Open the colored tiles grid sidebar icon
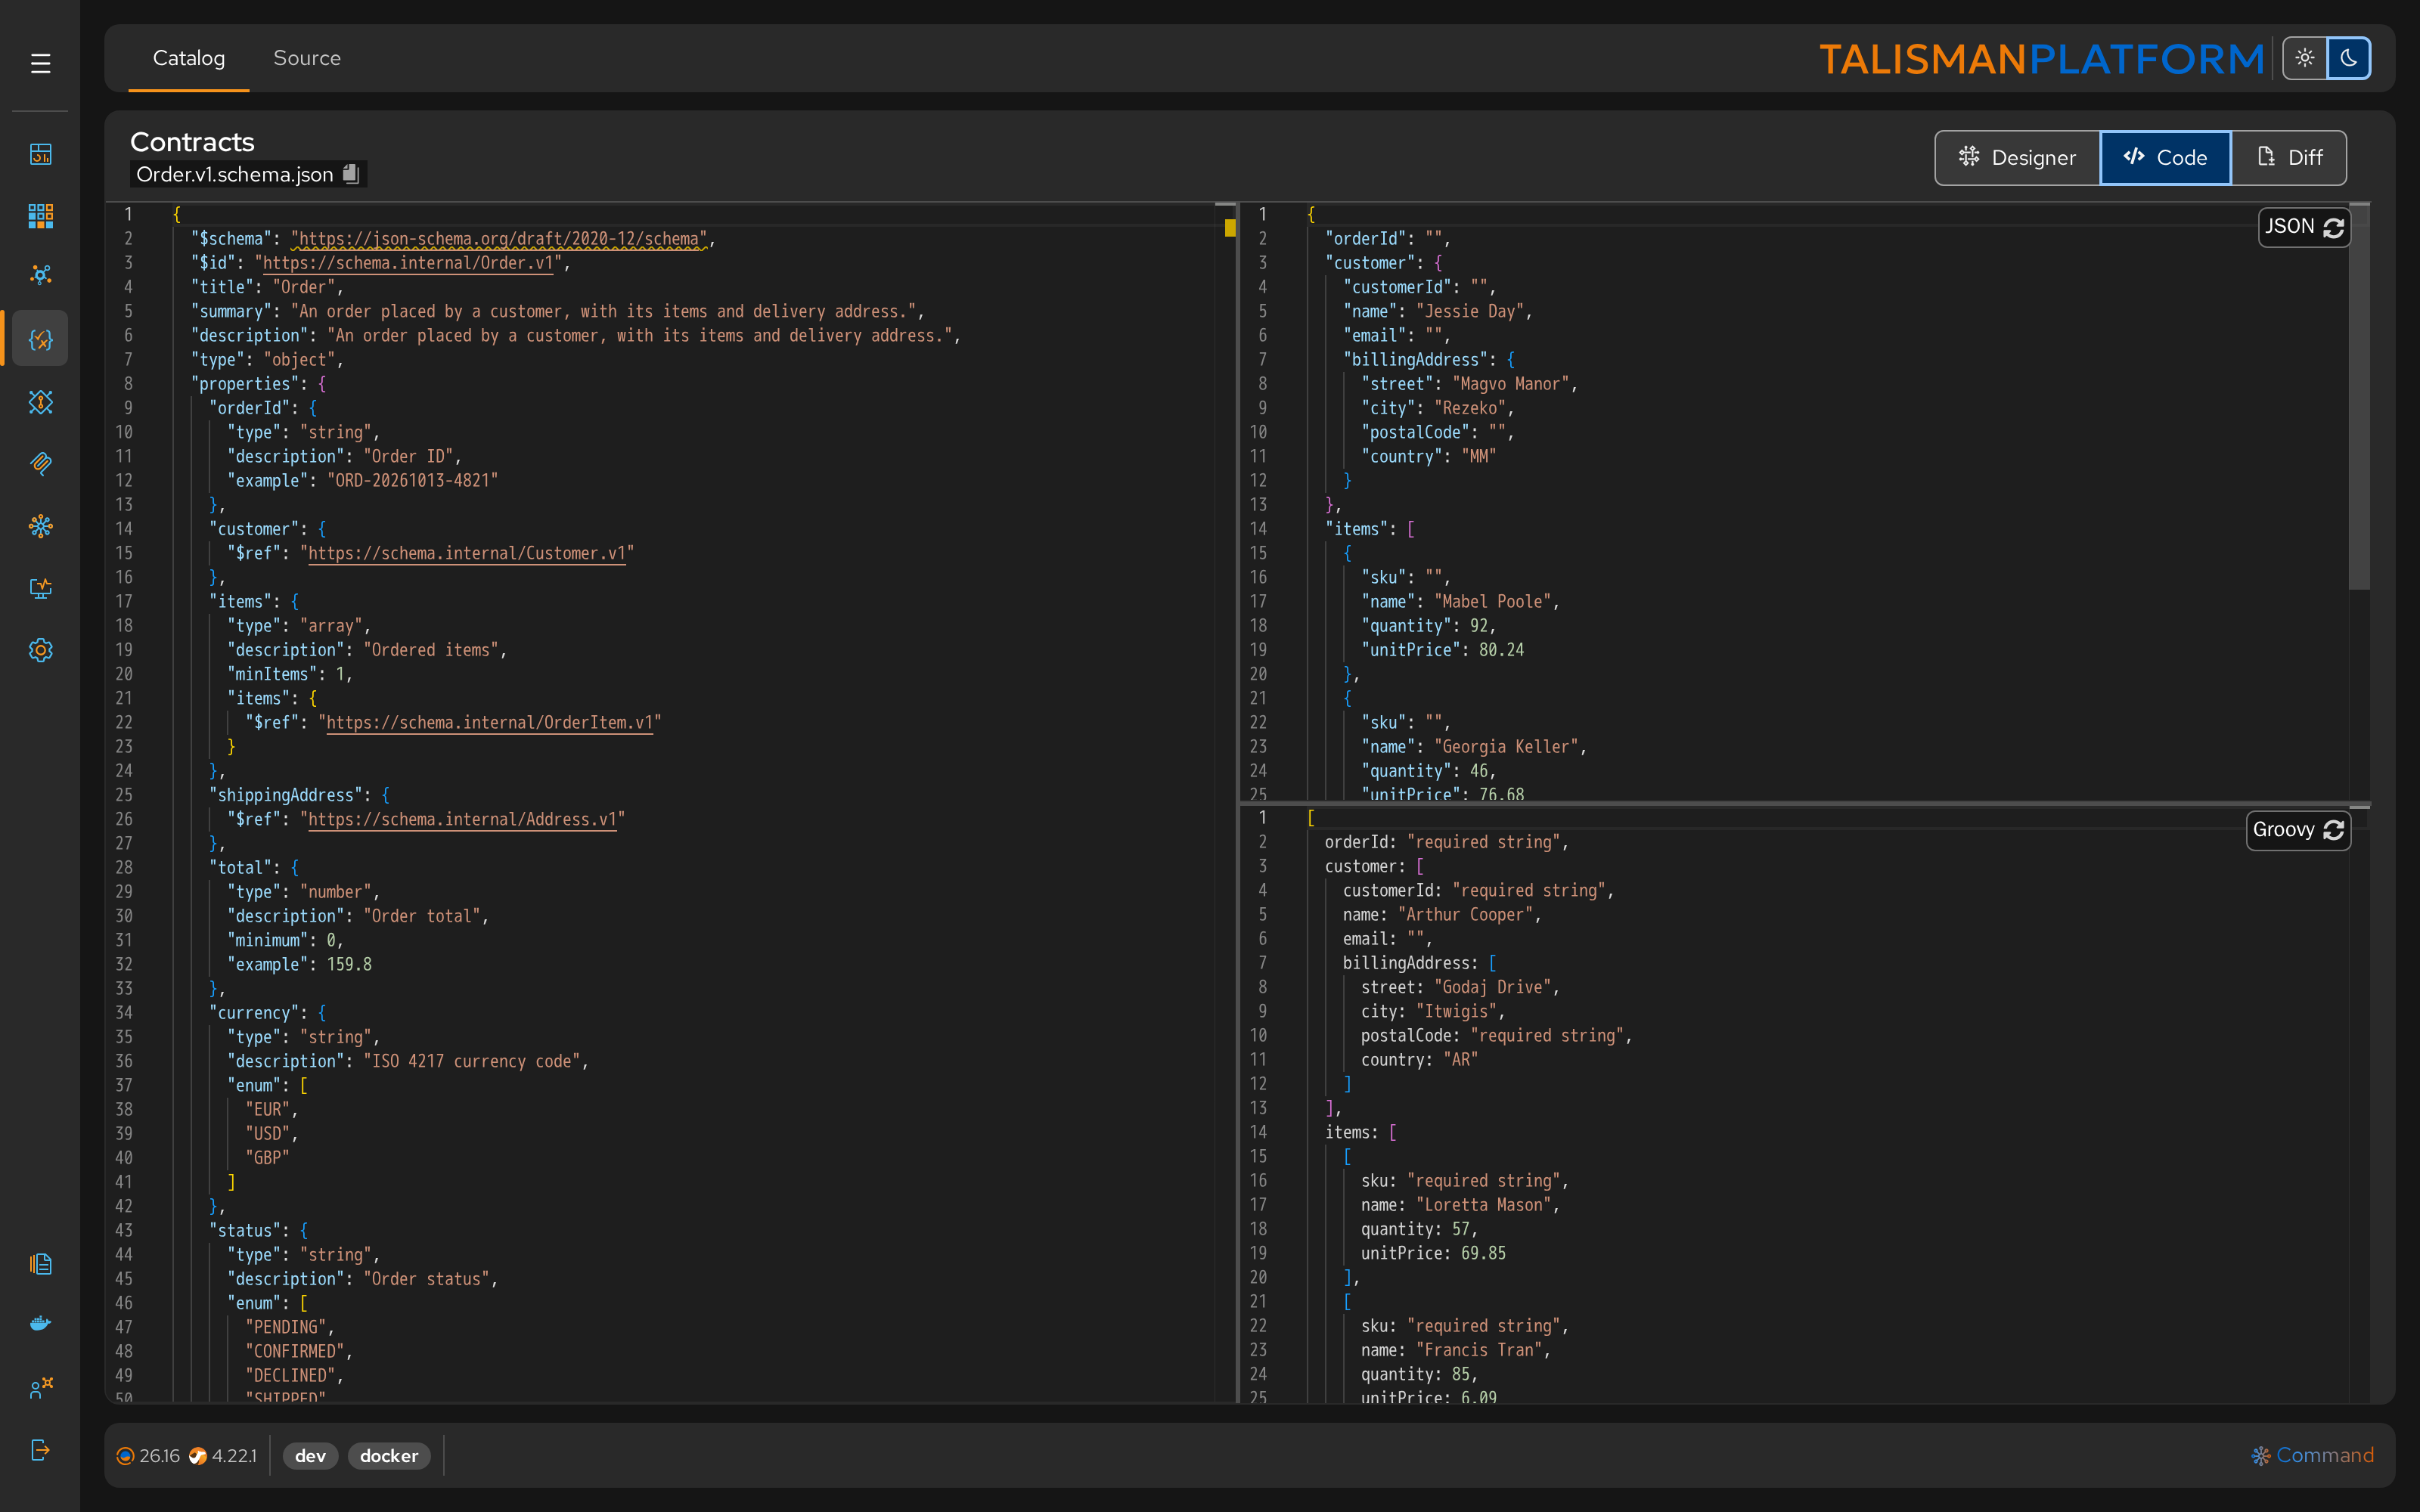2420x1512 pixels. [40, 215]
